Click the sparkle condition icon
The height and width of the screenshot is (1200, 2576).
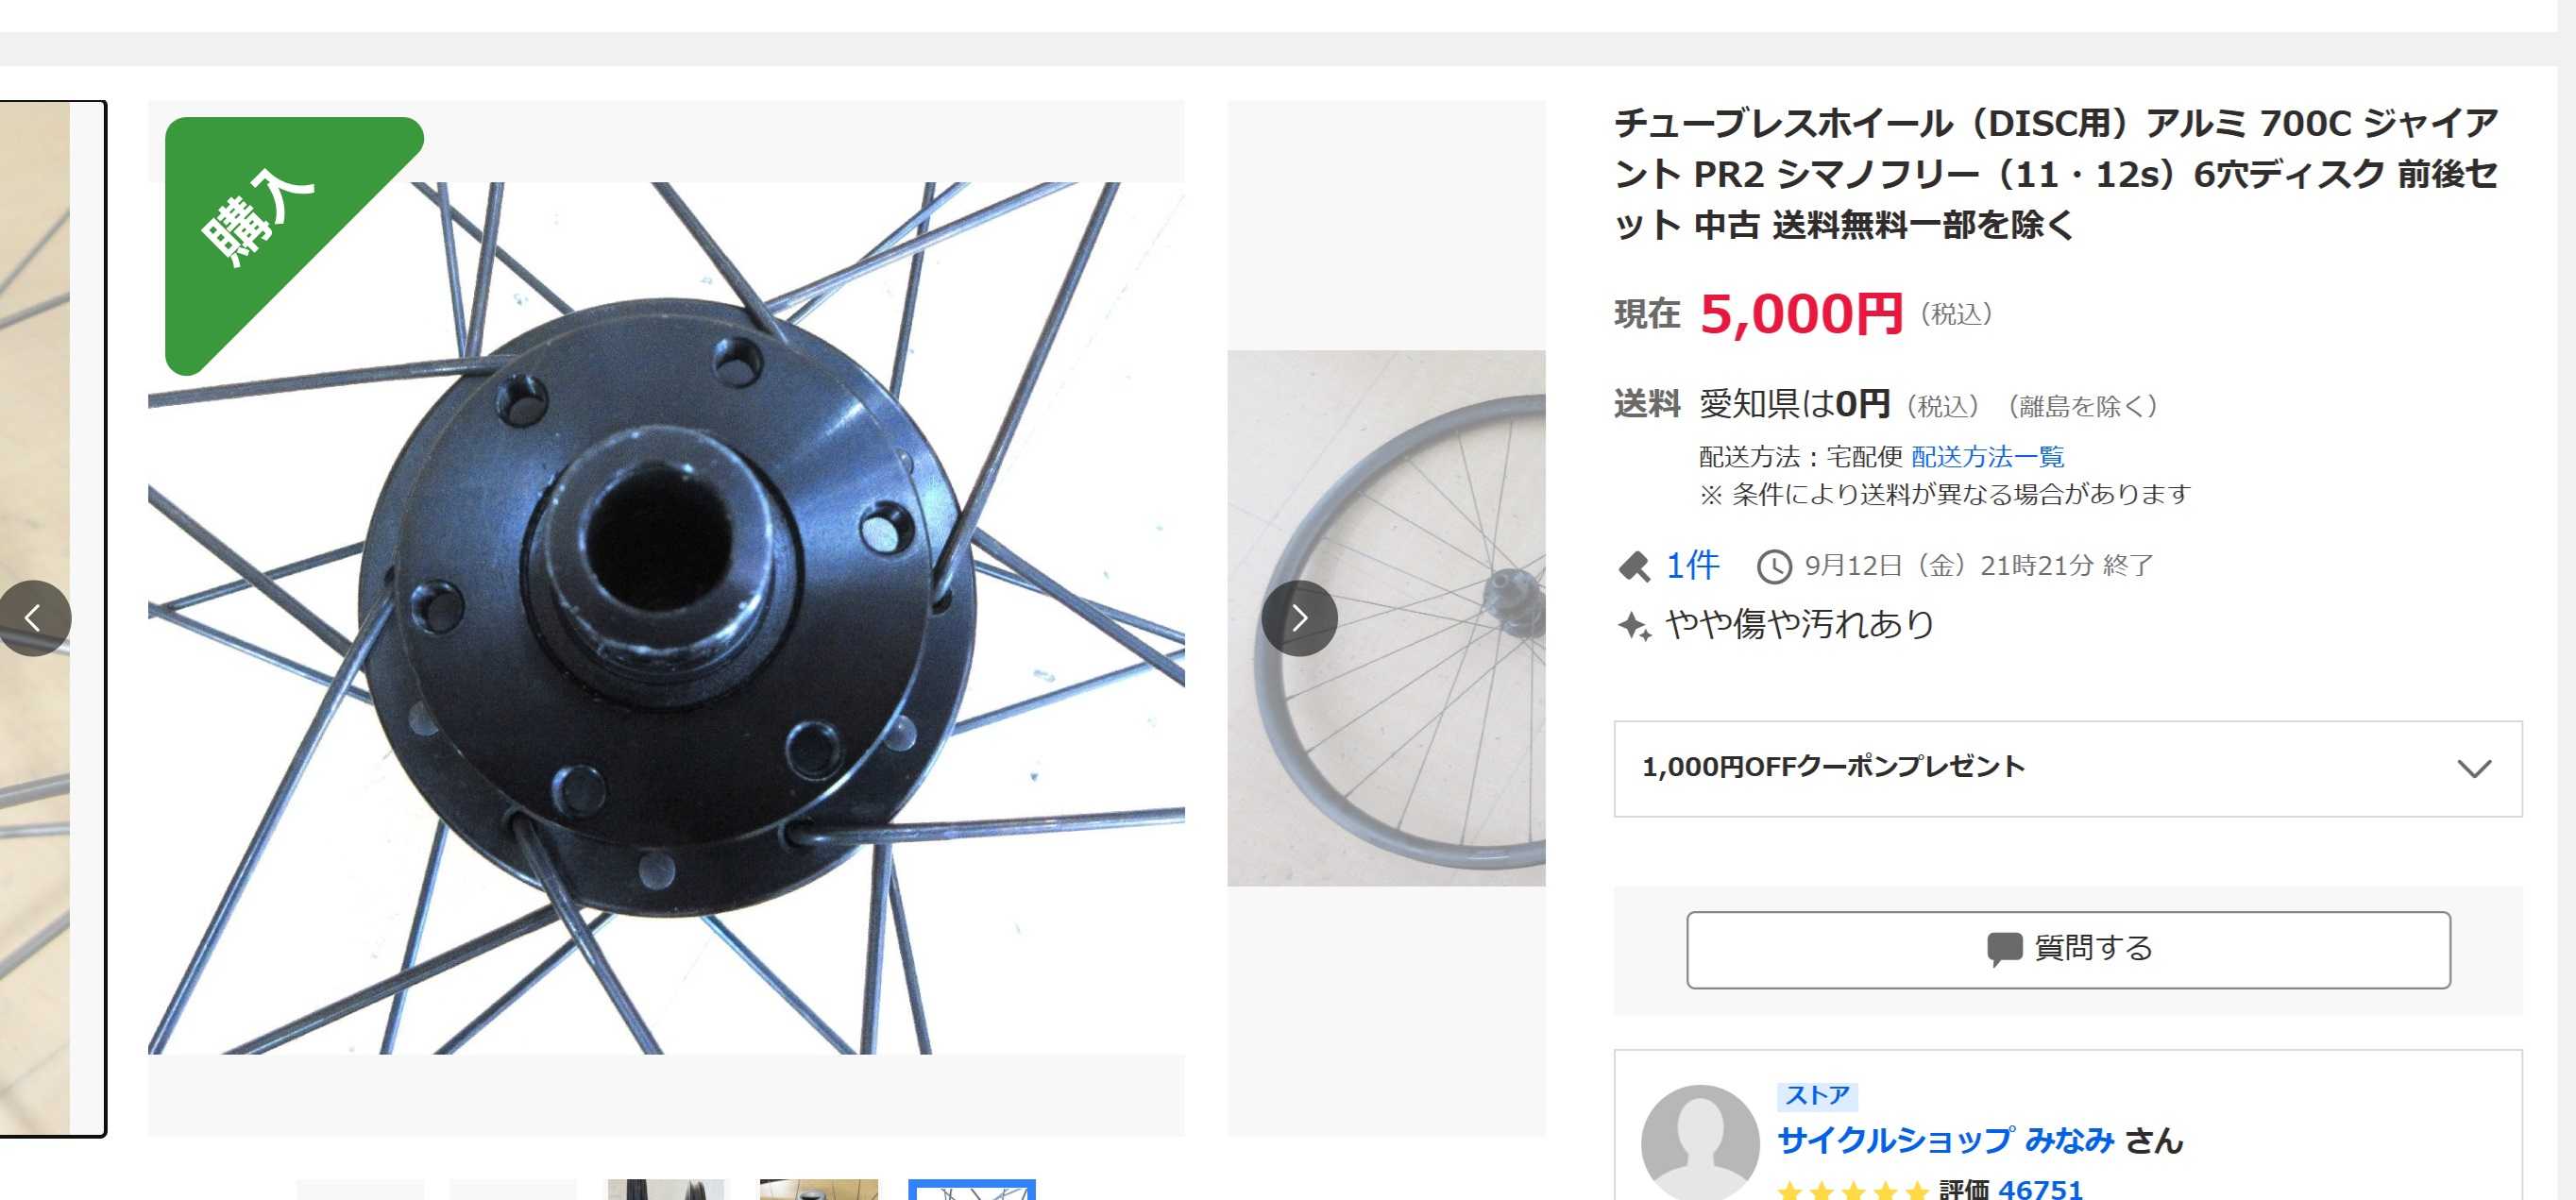point(1634,626)
